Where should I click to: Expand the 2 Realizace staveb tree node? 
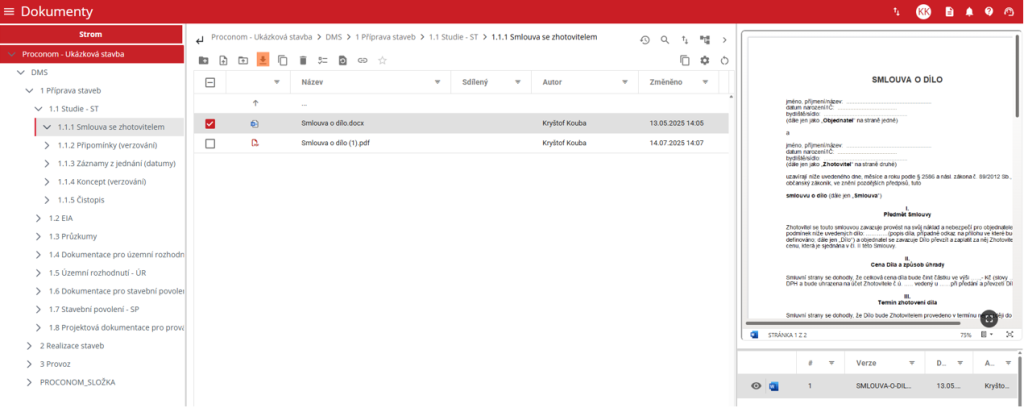tap(29, 345)
